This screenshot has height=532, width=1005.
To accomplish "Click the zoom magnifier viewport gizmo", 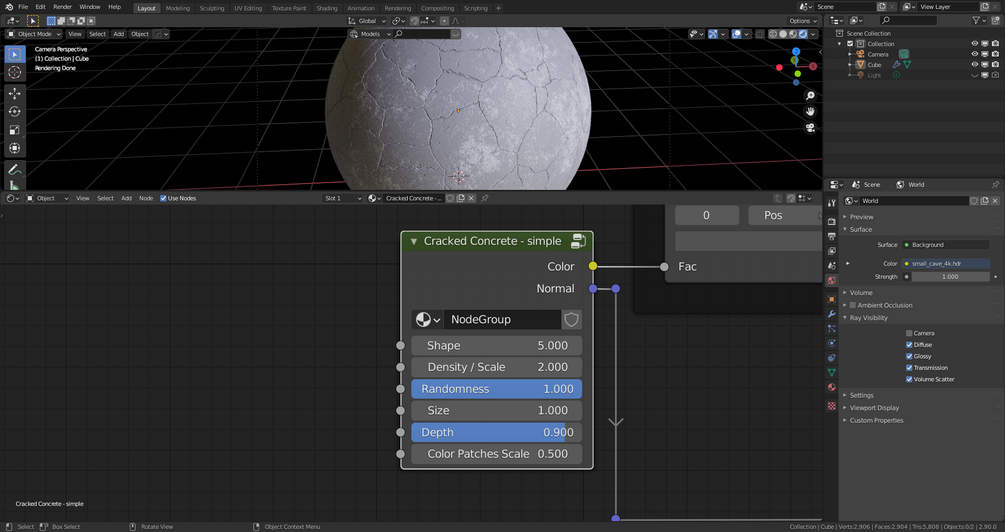I will click(x=810, y=96).
